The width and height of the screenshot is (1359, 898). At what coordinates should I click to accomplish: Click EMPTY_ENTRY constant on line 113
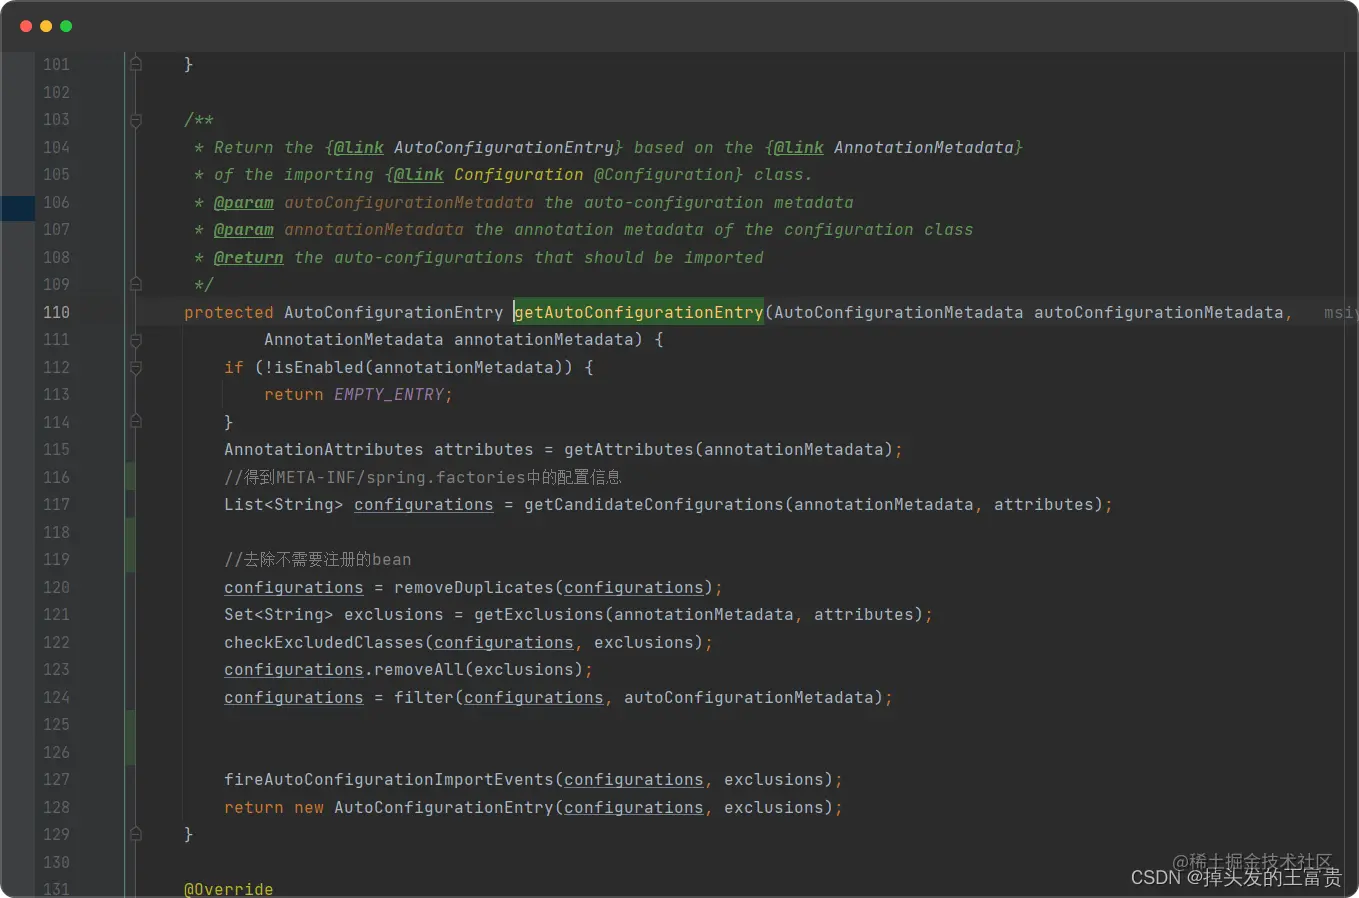click(389, 395)
